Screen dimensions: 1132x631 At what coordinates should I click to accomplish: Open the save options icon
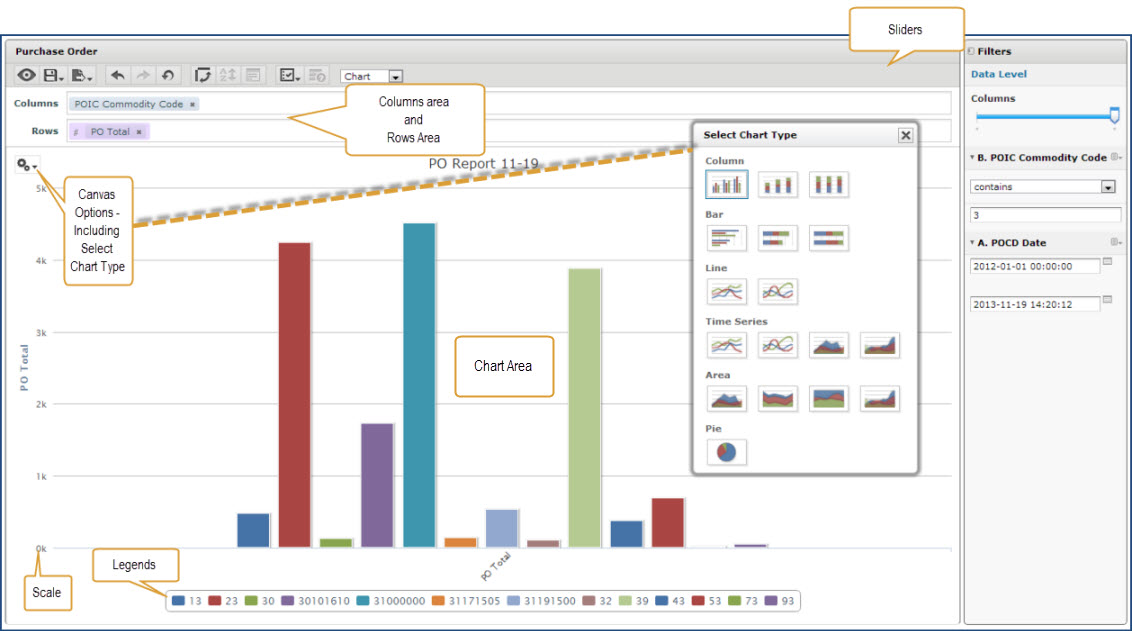click(x=53, y=75)
